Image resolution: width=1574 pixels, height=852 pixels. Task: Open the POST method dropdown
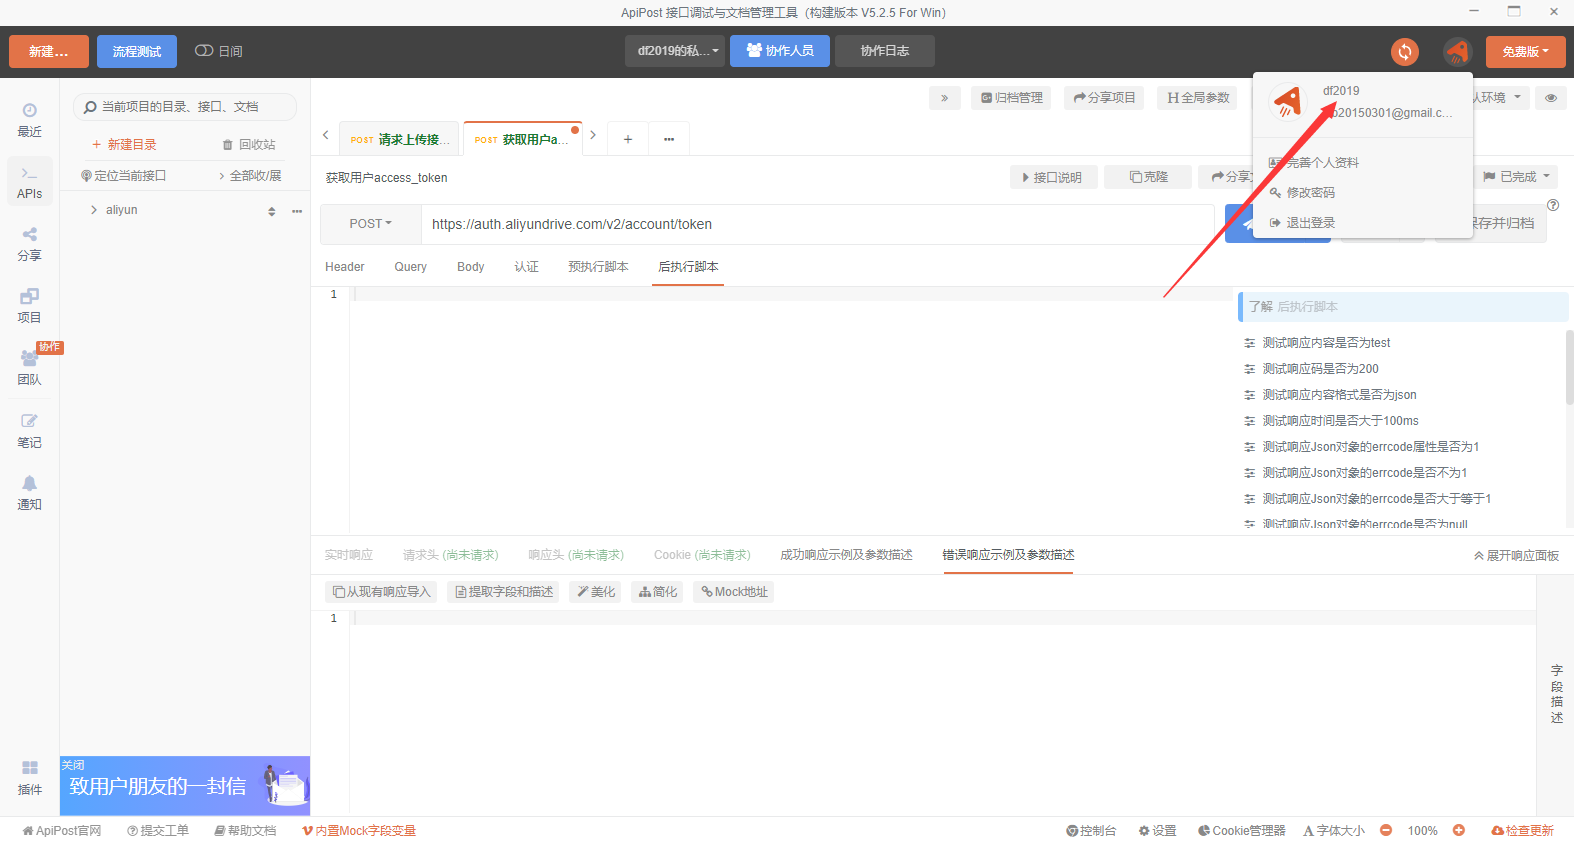coord(371,224)
